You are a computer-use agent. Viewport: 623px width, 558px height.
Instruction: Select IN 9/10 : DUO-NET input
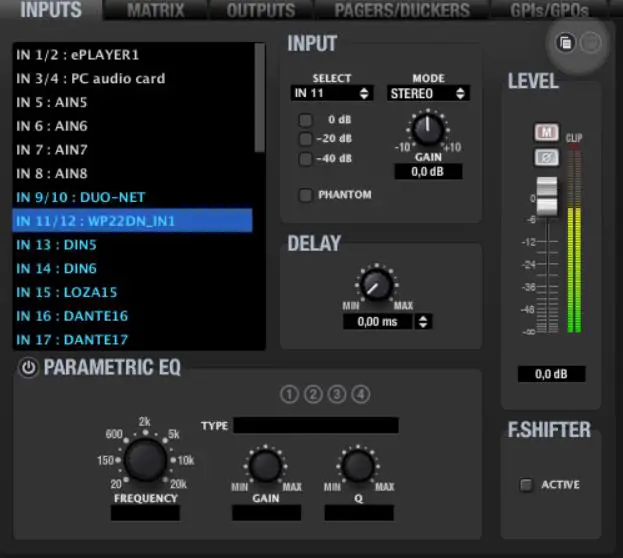133,198
